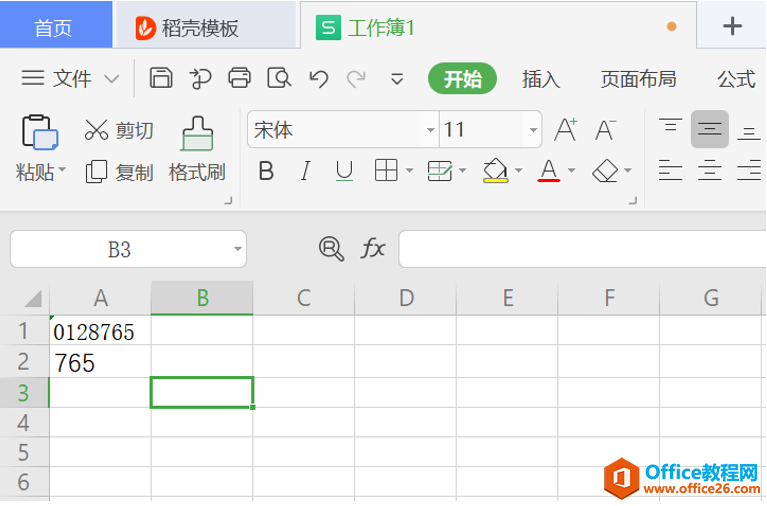767x506 pixels.
Task: Expand the font color dropdown arrow
Action: coord(571,171)
